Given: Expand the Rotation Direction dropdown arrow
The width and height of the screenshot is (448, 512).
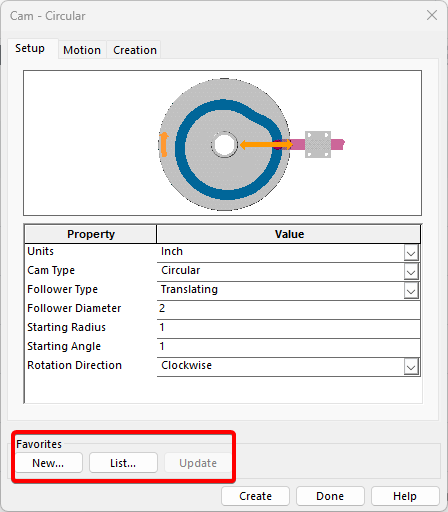Looking at the screenshot, I should [x=411, y=367].
